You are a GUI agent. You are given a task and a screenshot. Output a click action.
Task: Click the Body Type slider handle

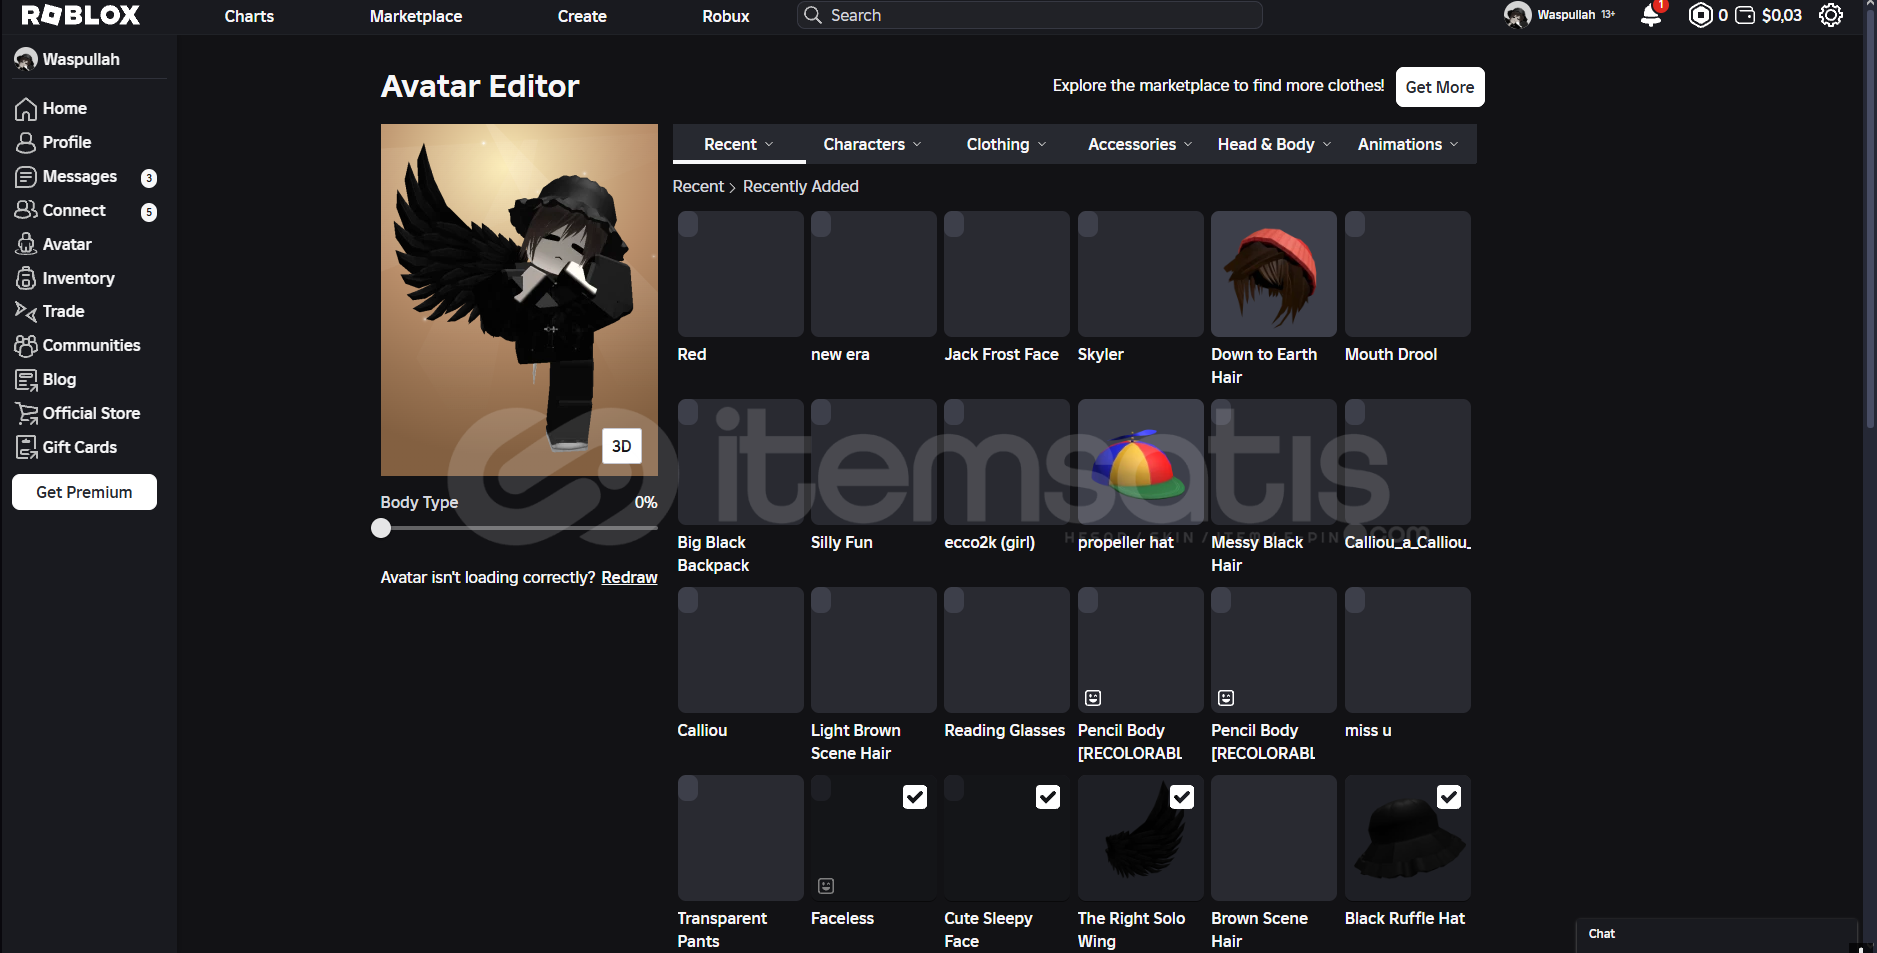click(x=381, y=528)
